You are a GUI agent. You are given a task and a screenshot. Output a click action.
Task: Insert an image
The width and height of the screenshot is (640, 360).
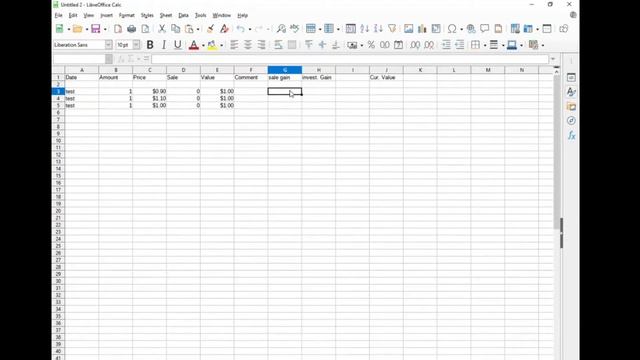(x=409, y=29)
